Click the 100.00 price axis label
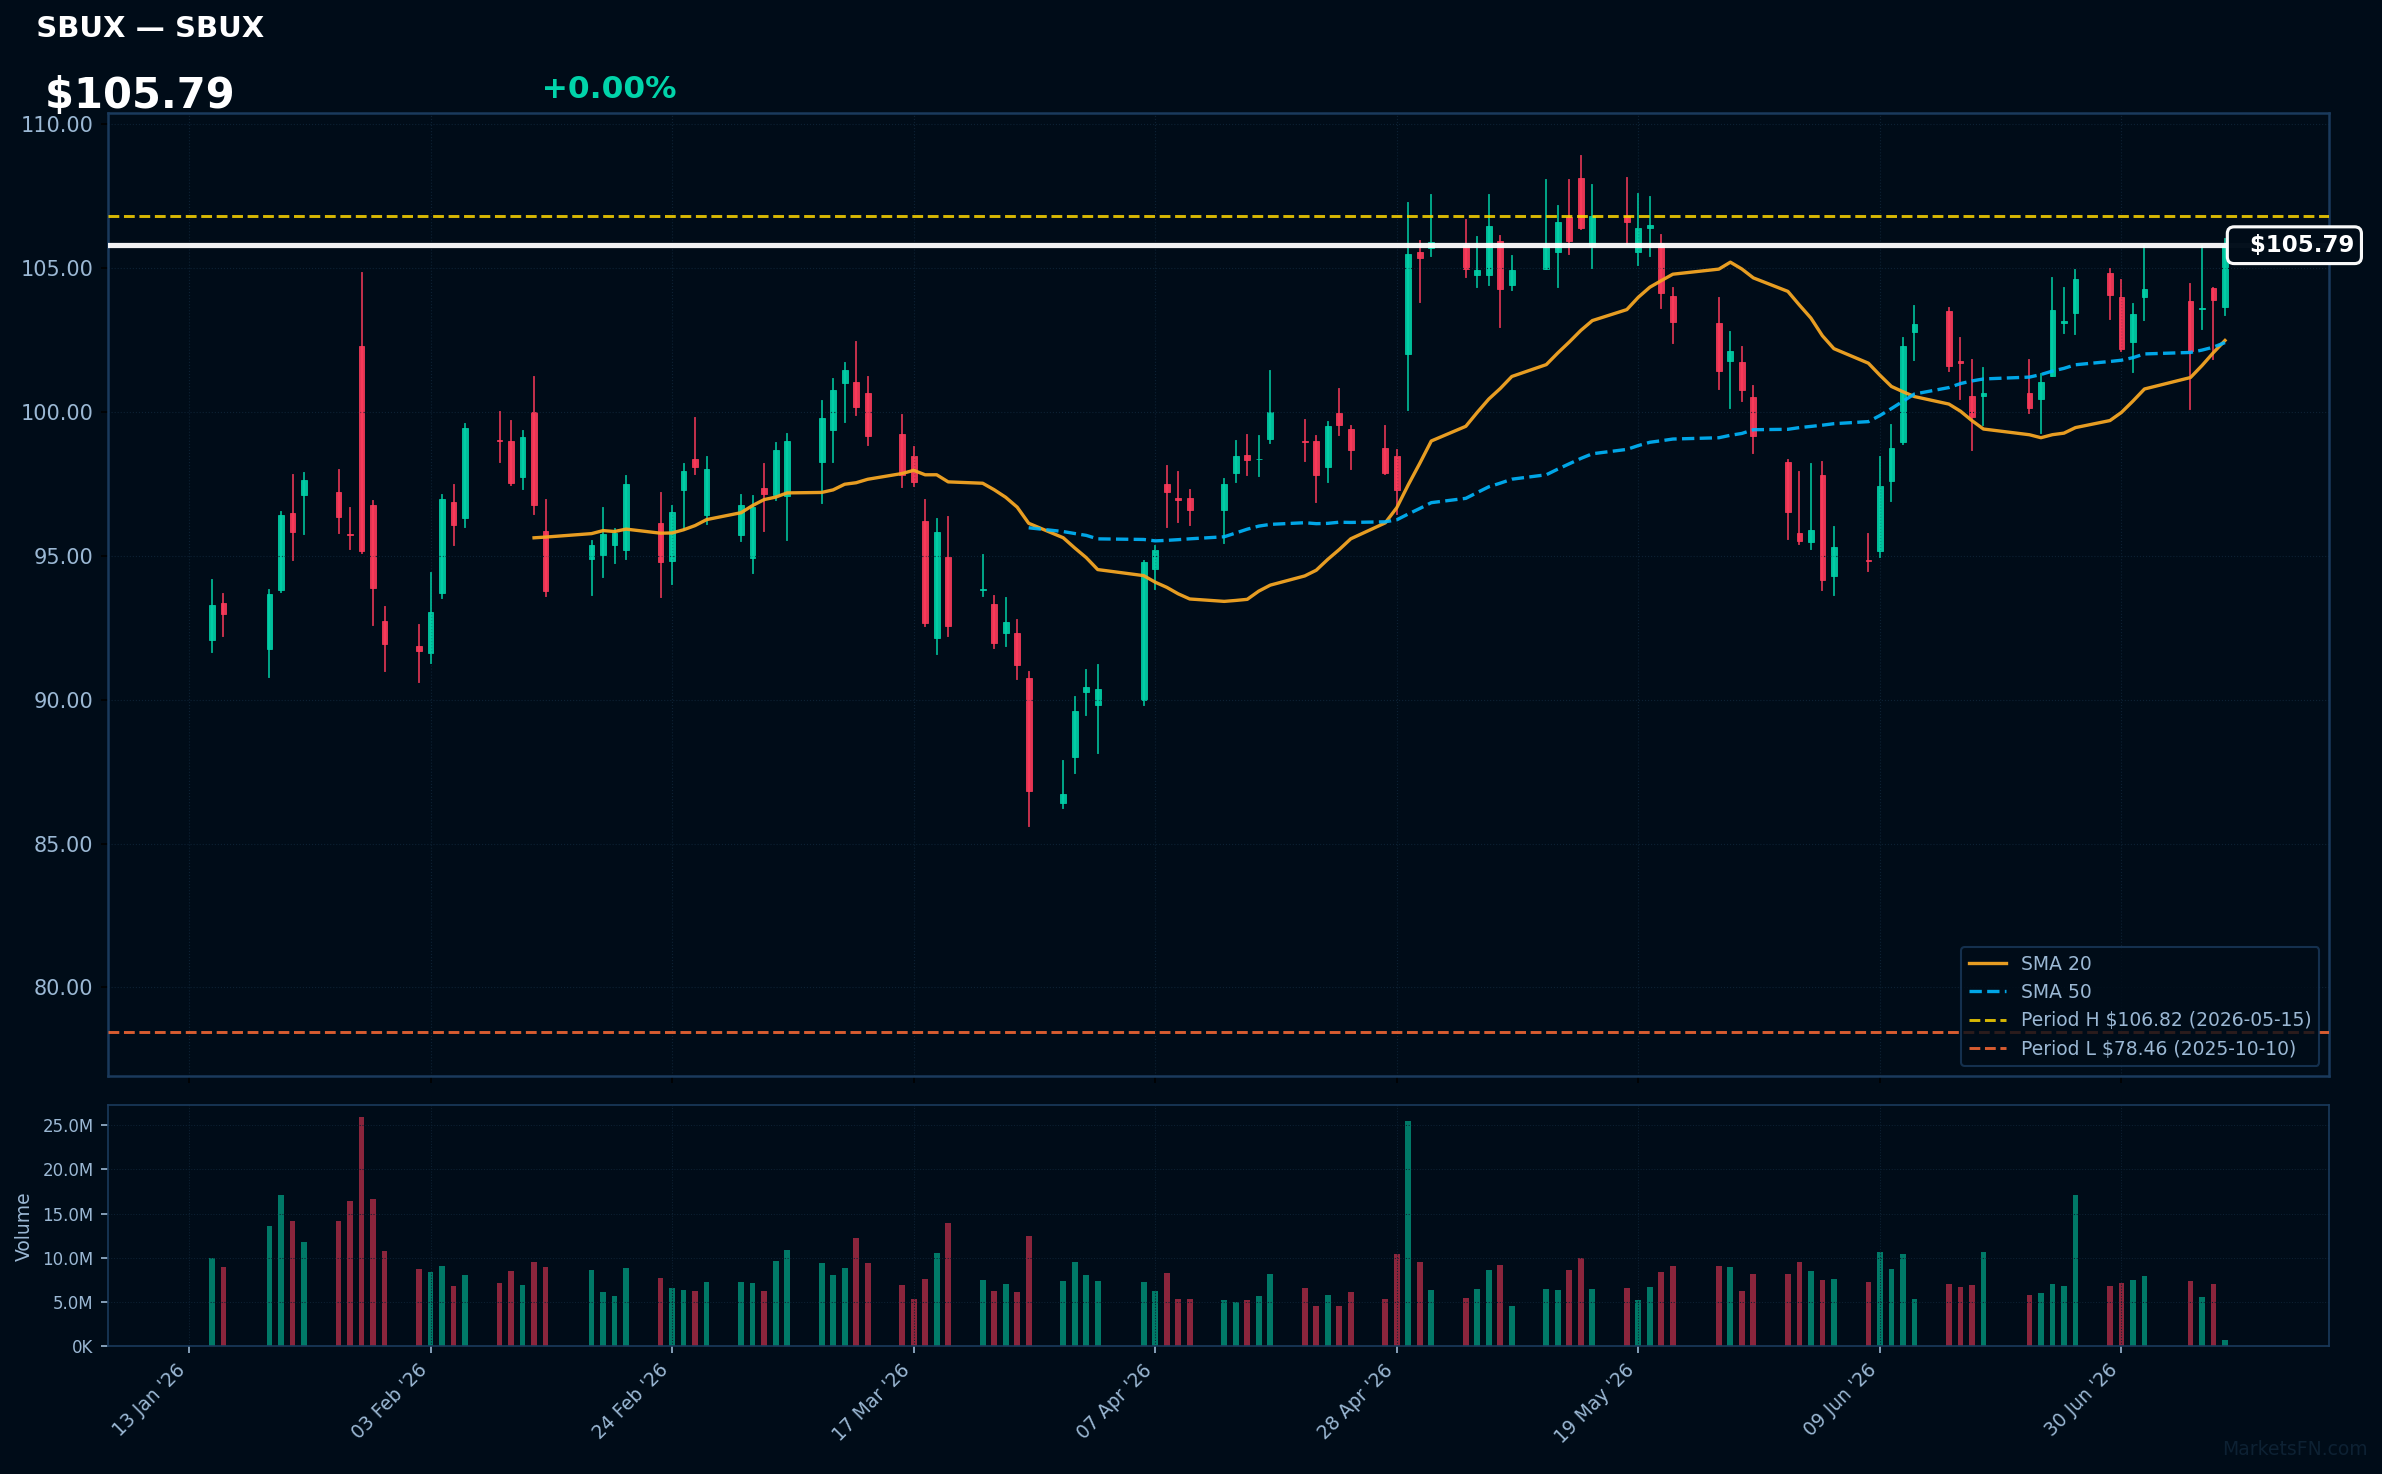Screen dimensions: 2382x1474 pyautogui.click(x=57, y=413)
